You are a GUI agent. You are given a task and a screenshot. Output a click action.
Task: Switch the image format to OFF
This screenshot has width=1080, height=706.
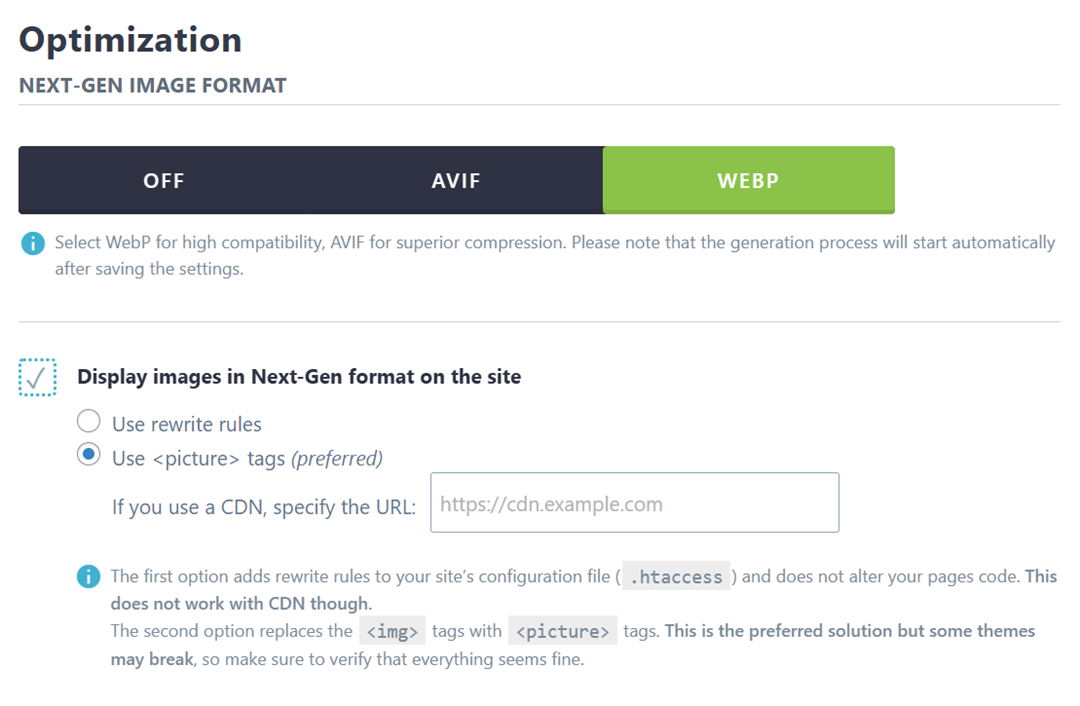point(164,181)
